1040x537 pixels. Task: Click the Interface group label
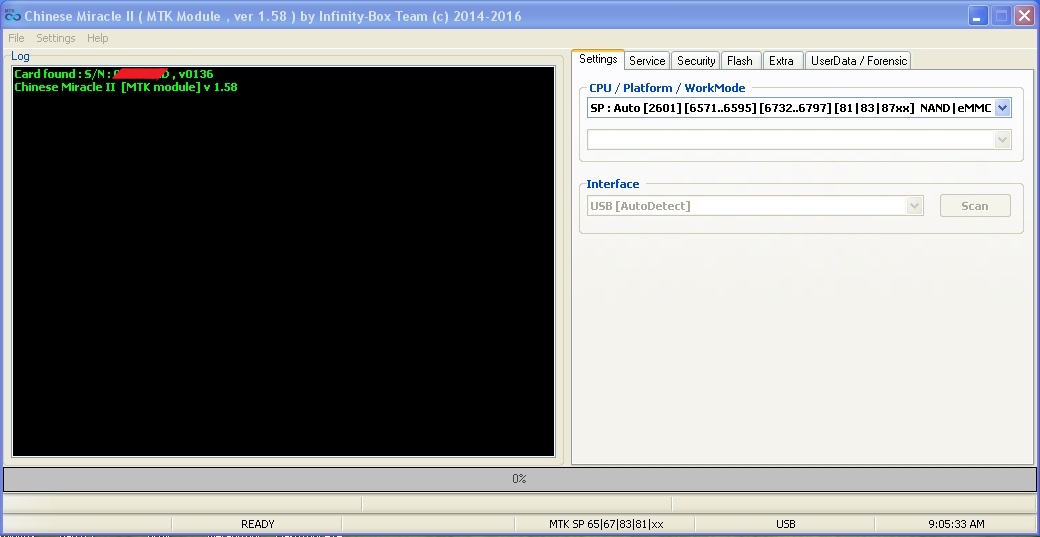(x=613, y=184)
